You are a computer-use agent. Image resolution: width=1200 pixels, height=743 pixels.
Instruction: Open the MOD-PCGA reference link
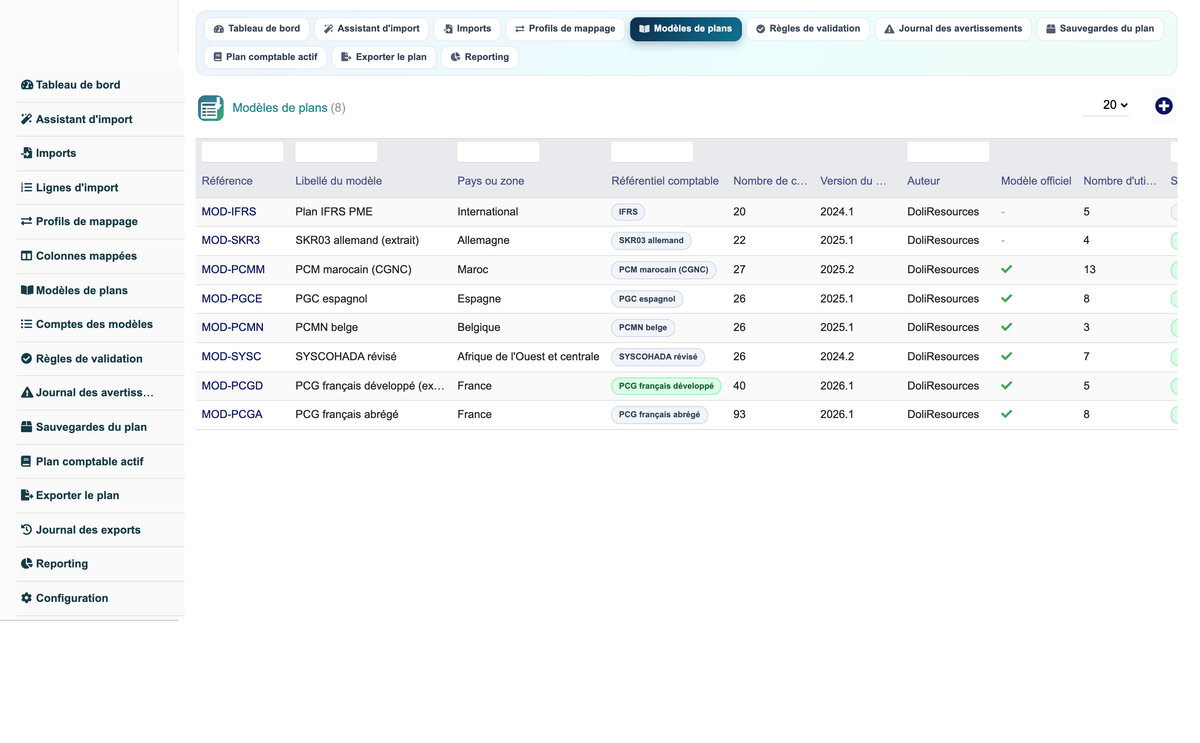pos(232,414)
